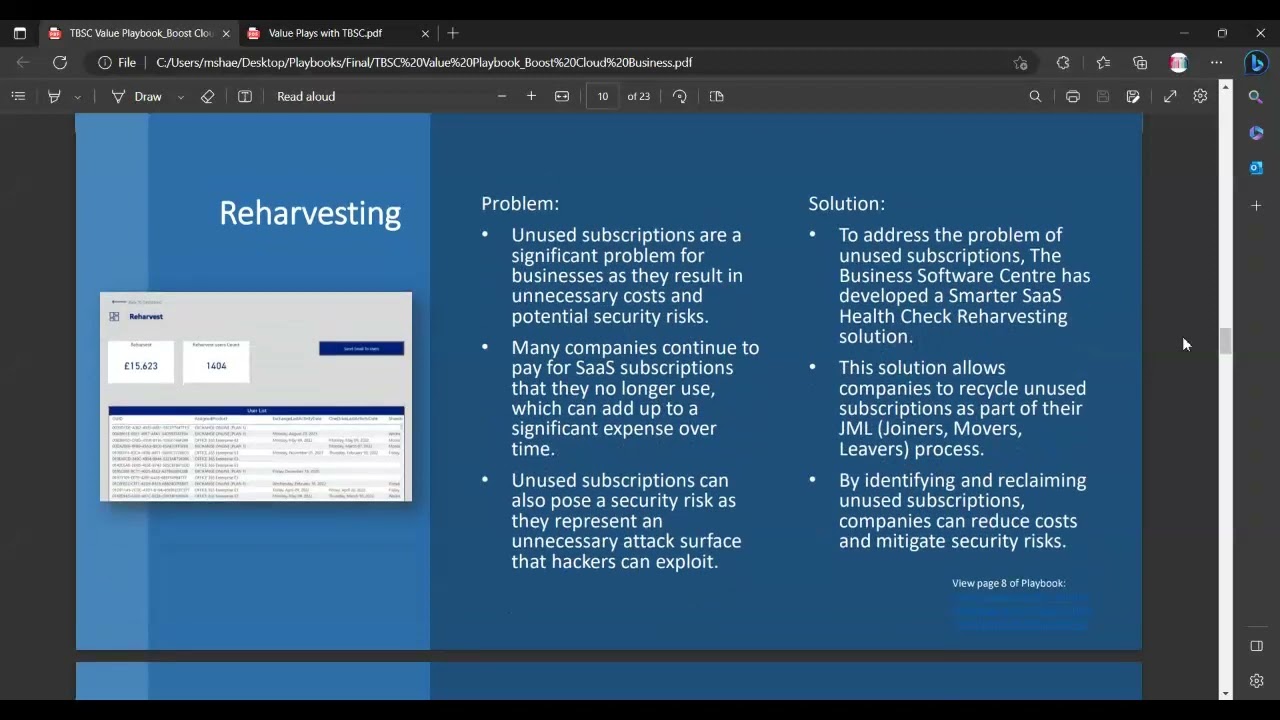Open the PDF table of contents
Image resolution: width=1280 pixels, height=720 pixels.
coord(18,96)
